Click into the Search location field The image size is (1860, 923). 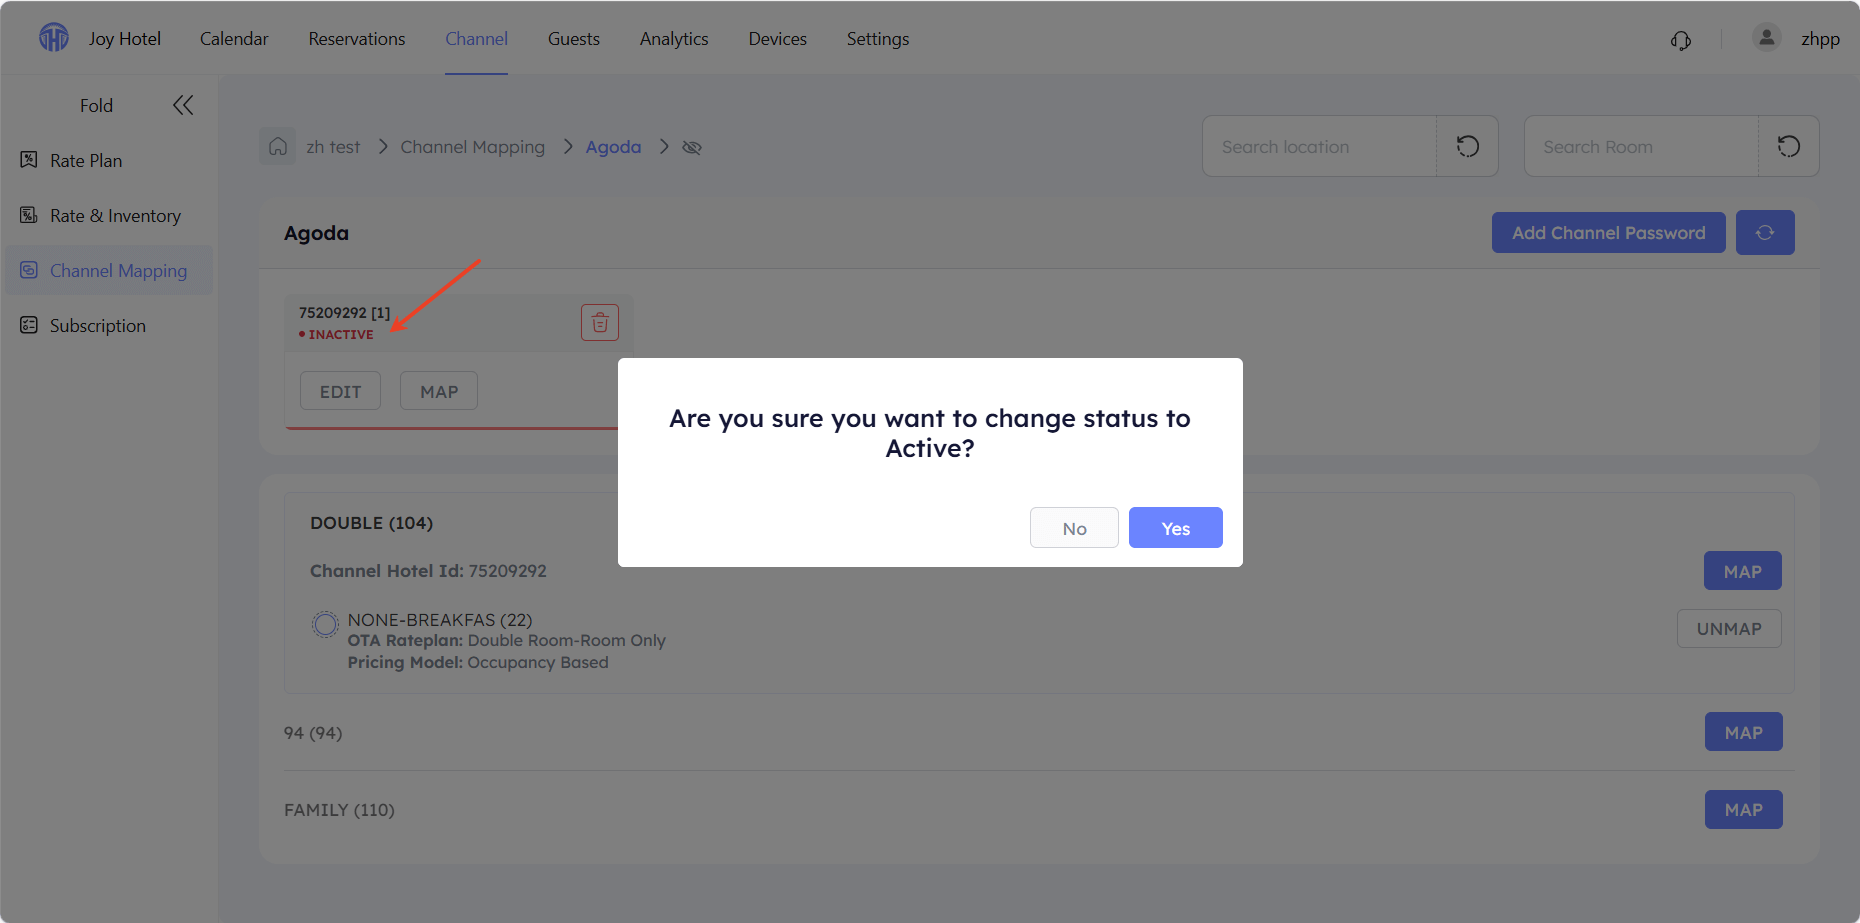pyautogui.click(x=1319, y=146)
